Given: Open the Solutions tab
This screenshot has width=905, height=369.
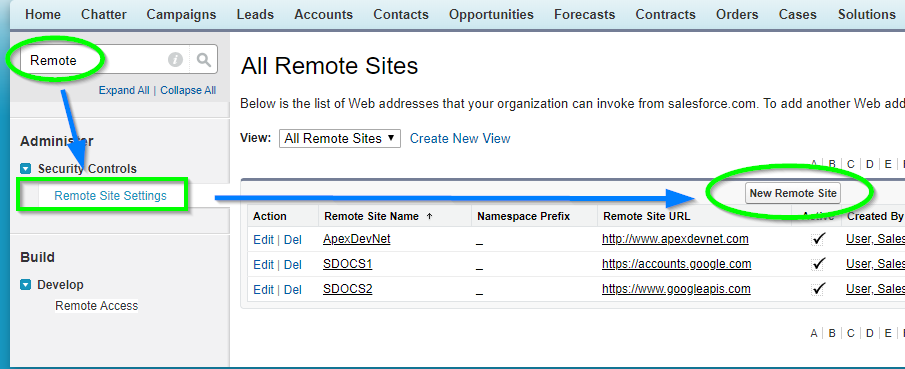Looking at the screenshot, I should (866, 14).
